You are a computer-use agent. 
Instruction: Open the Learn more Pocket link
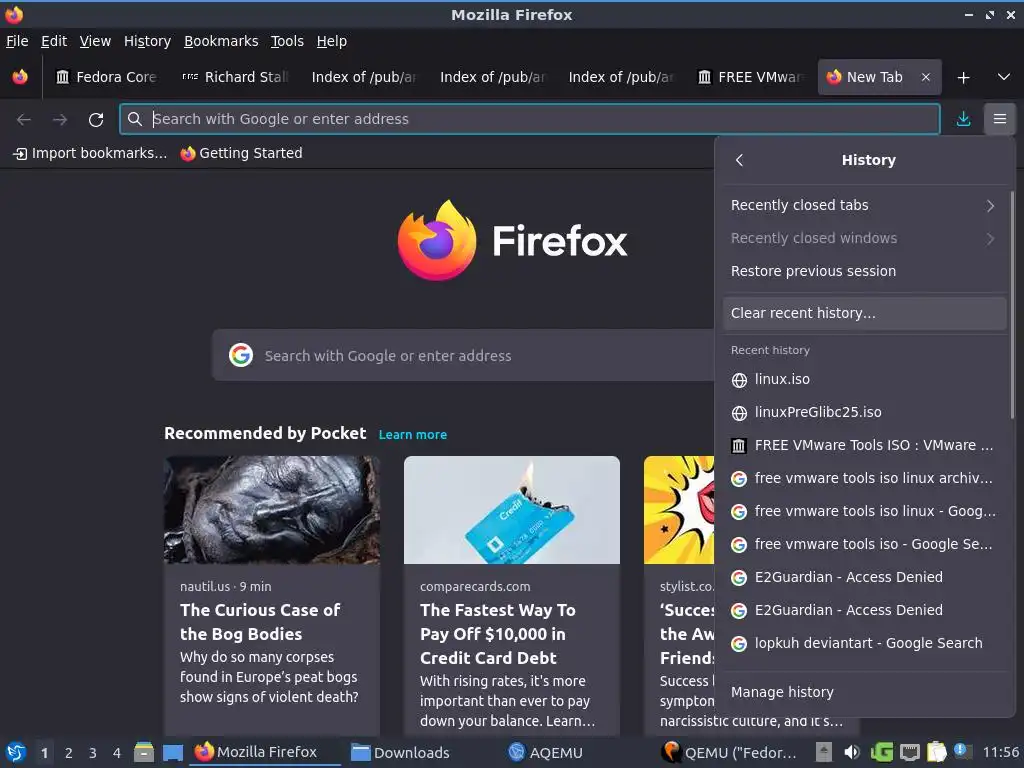click(413, 434)
